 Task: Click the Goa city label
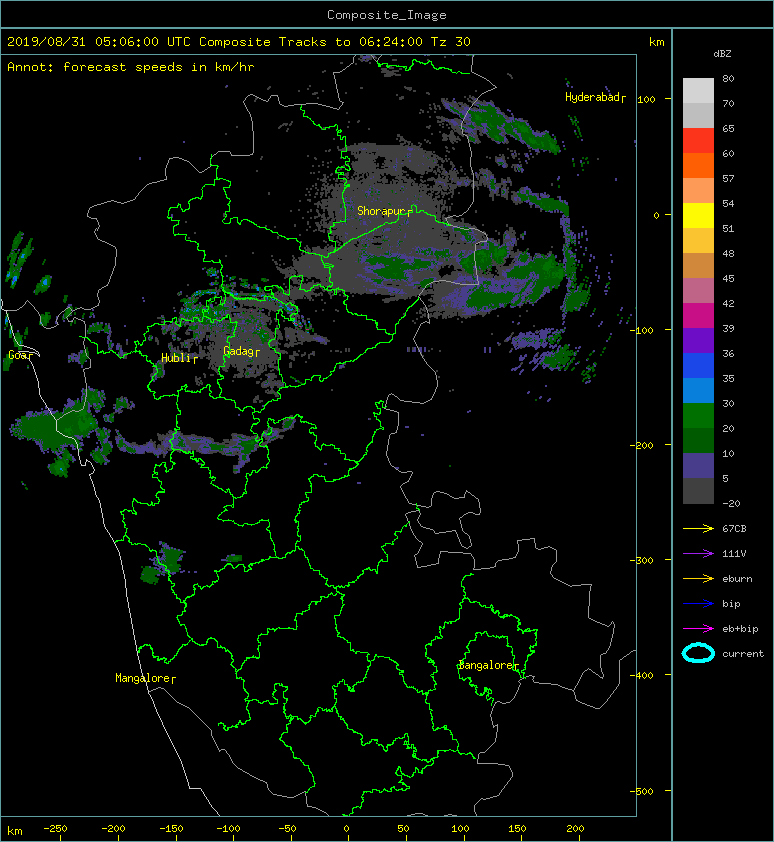coord(20,355)
